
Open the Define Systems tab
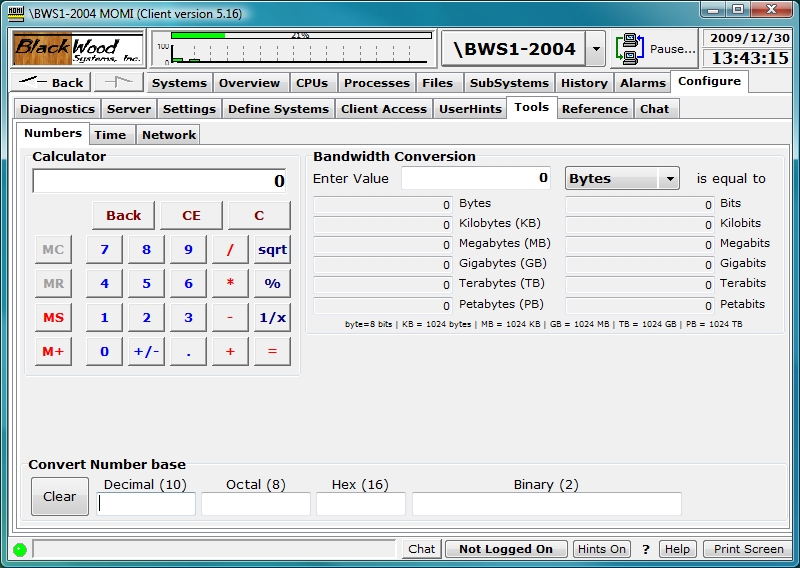pos(278,109)
